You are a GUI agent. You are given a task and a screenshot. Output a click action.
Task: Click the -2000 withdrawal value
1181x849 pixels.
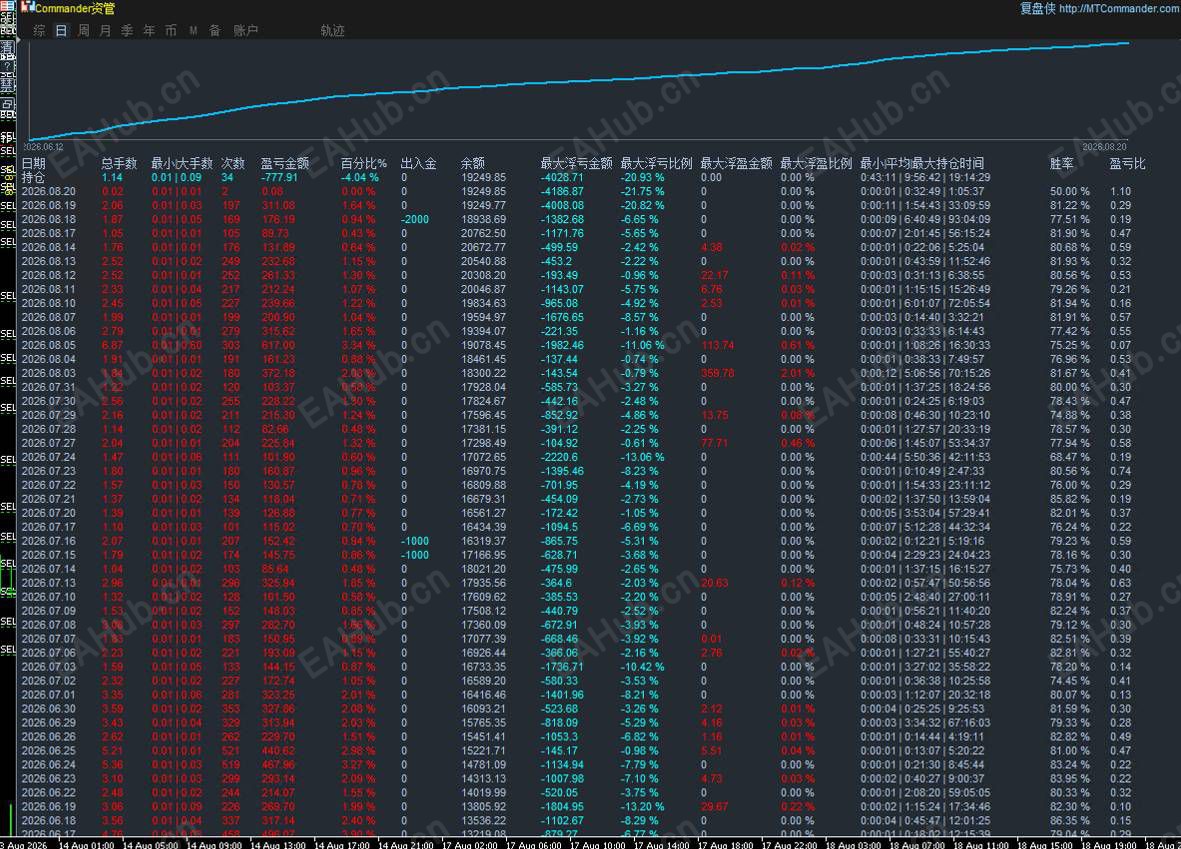415,219
